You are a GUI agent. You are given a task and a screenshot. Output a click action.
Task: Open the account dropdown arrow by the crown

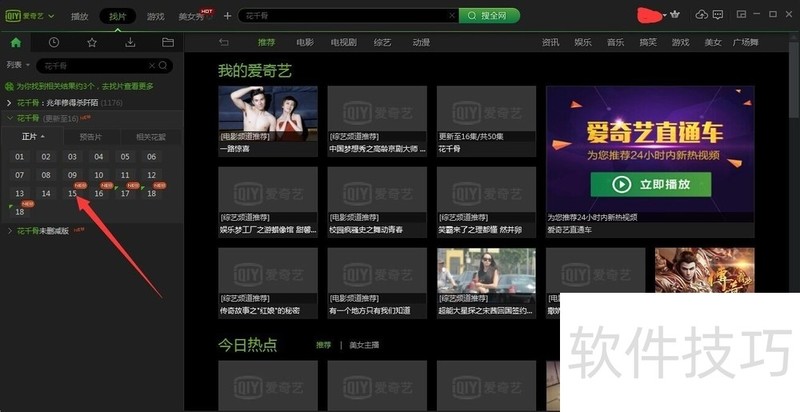pyautogui.click(x=665, y=15)
